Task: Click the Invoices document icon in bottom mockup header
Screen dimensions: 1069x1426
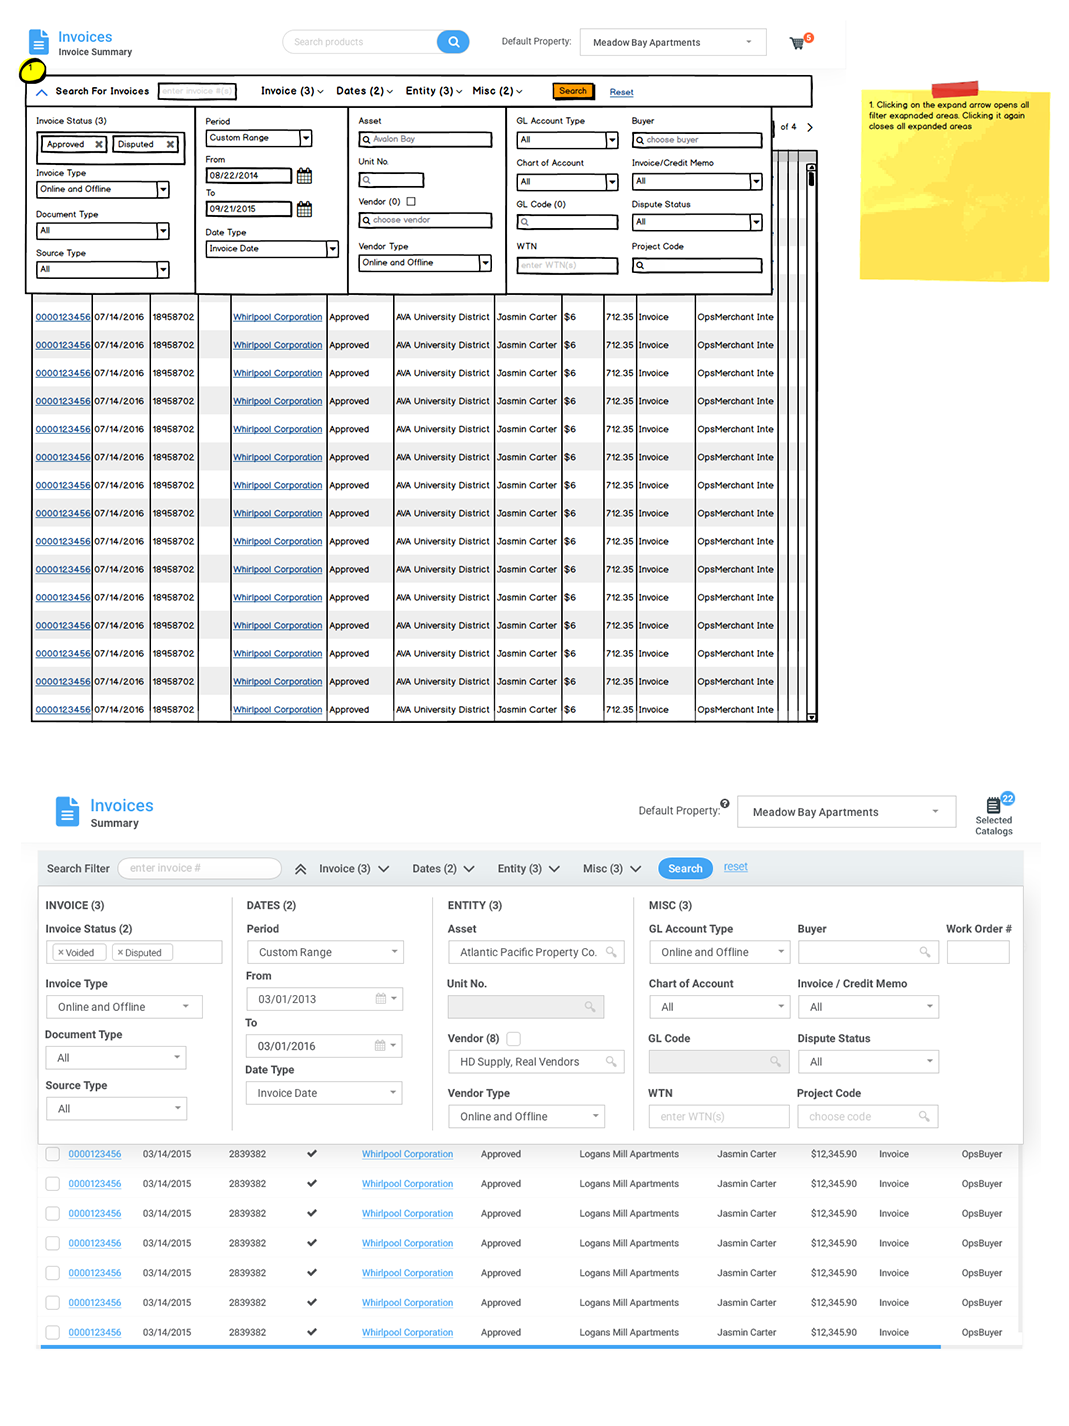Action: pos(67,812)
